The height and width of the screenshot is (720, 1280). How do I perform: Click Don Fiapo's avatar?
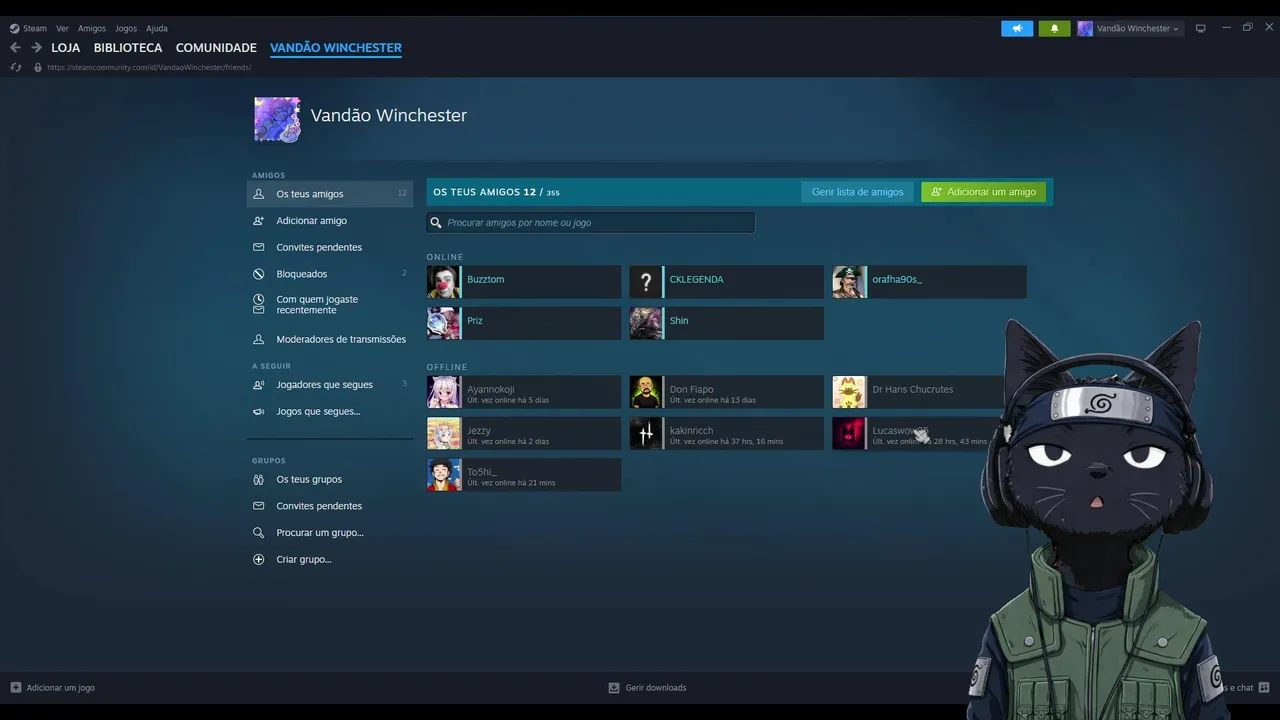click(x=646, y=392)
